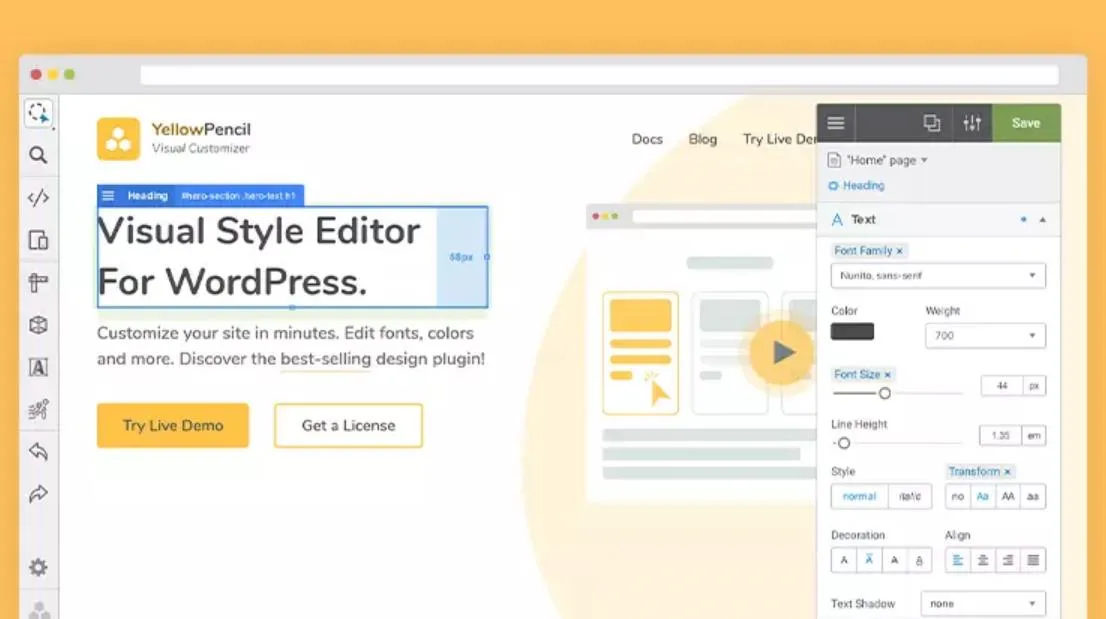Align text left
Screen dimensions: 1106x619
click(x=957, y=560)
